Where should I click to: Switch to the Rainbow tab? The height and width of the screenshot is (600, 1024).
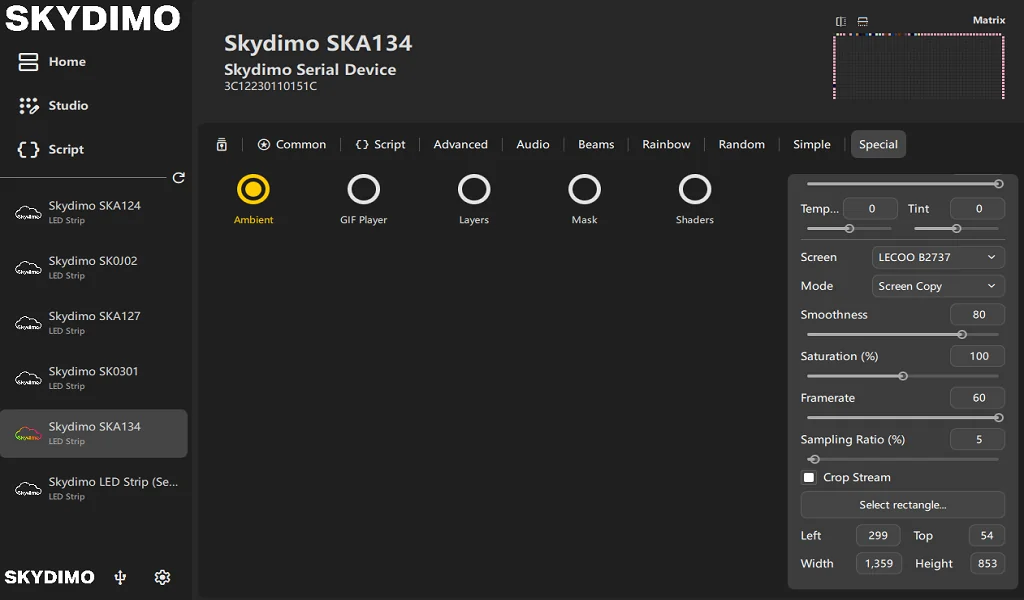pyautogui.click(x=666, y=145)
